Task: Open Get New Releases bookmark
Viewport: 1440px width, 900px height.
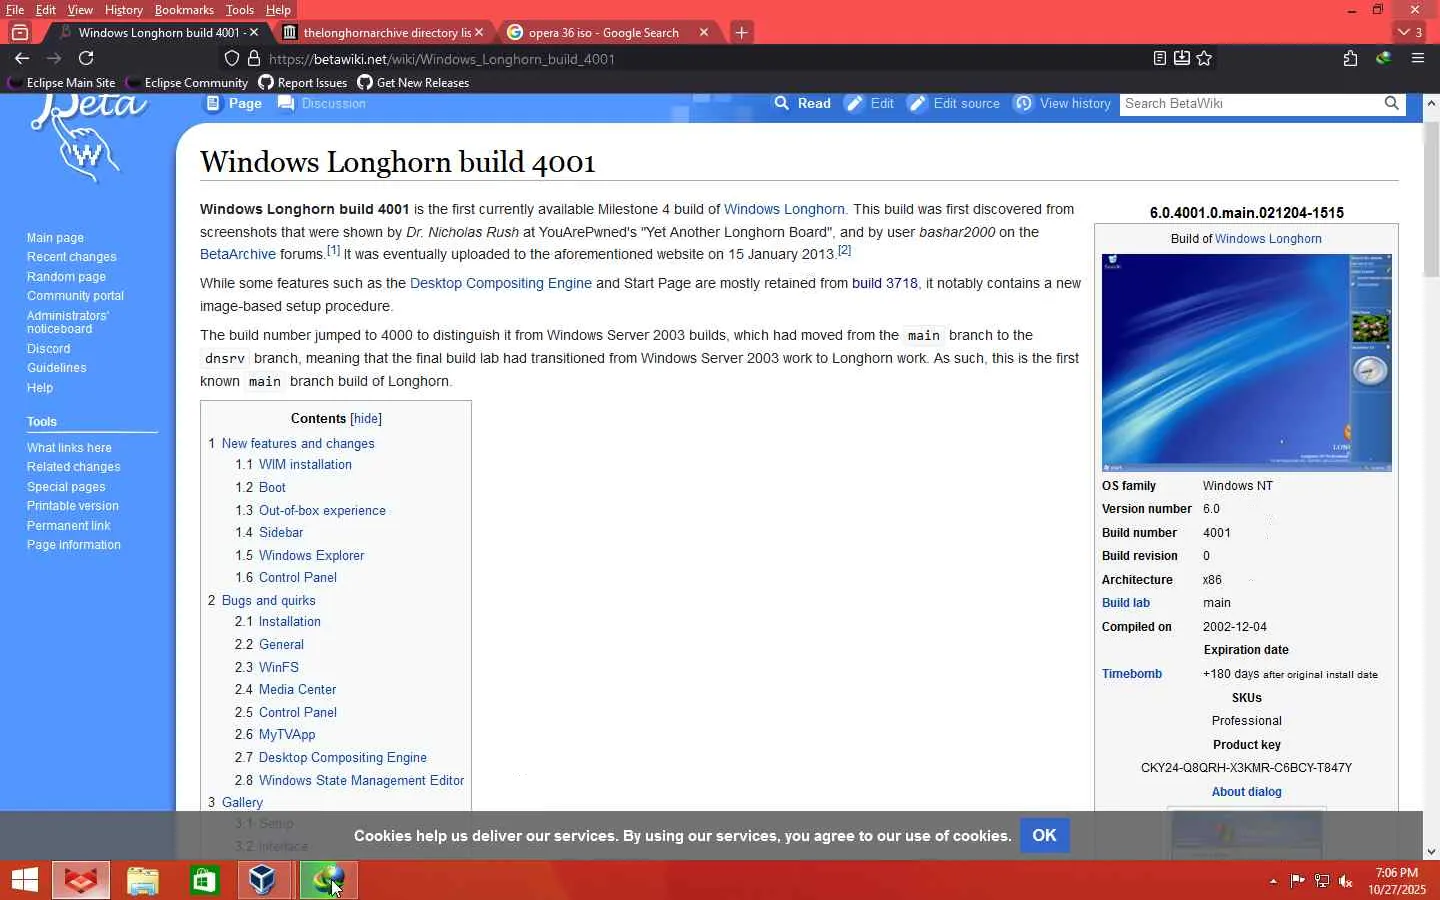Action: coord(413,83)
